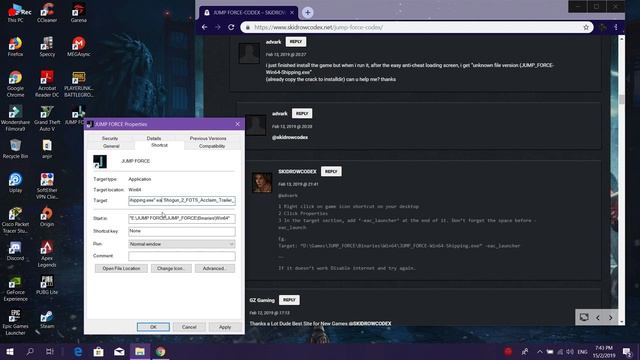This screenshot has height=360, width=640.
Task: Switch to the General tab in Properties
Action: tap(111, 146)
